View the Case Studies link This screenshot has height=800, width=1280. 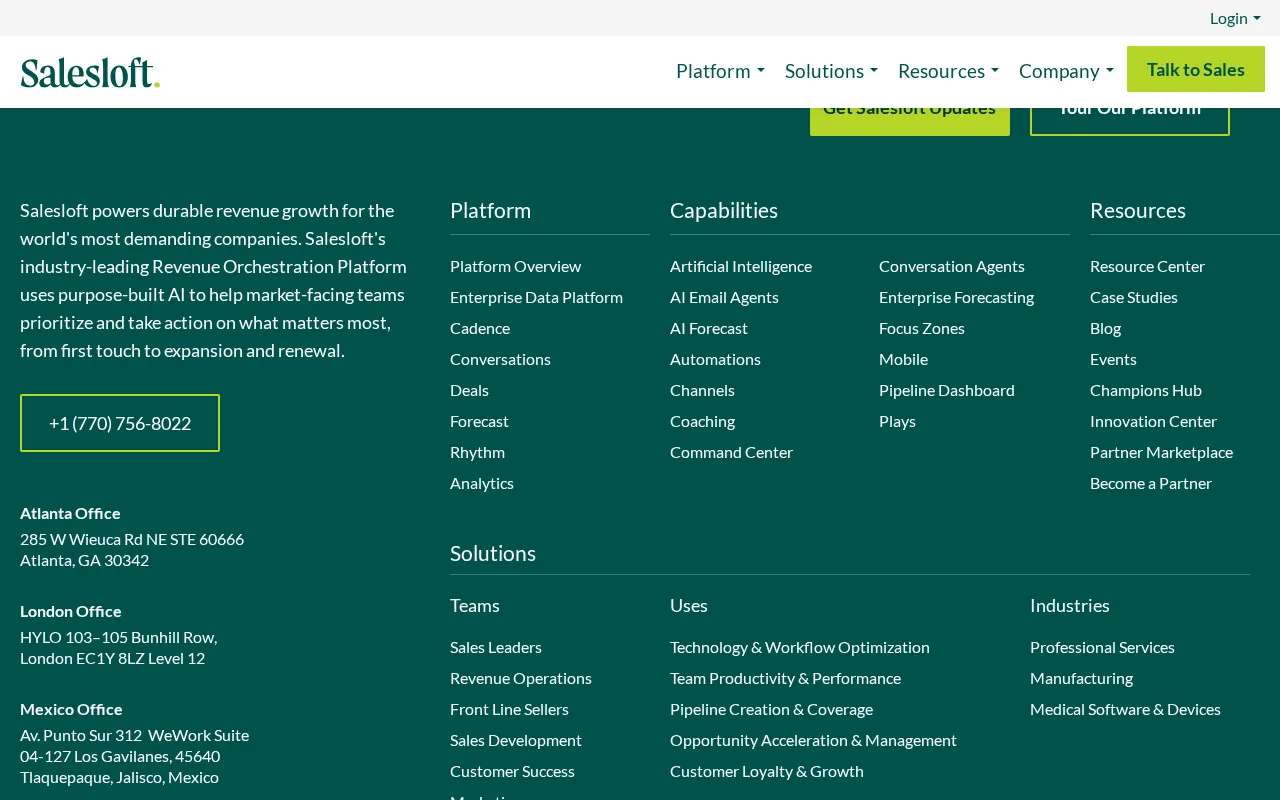click(1134, 297)
